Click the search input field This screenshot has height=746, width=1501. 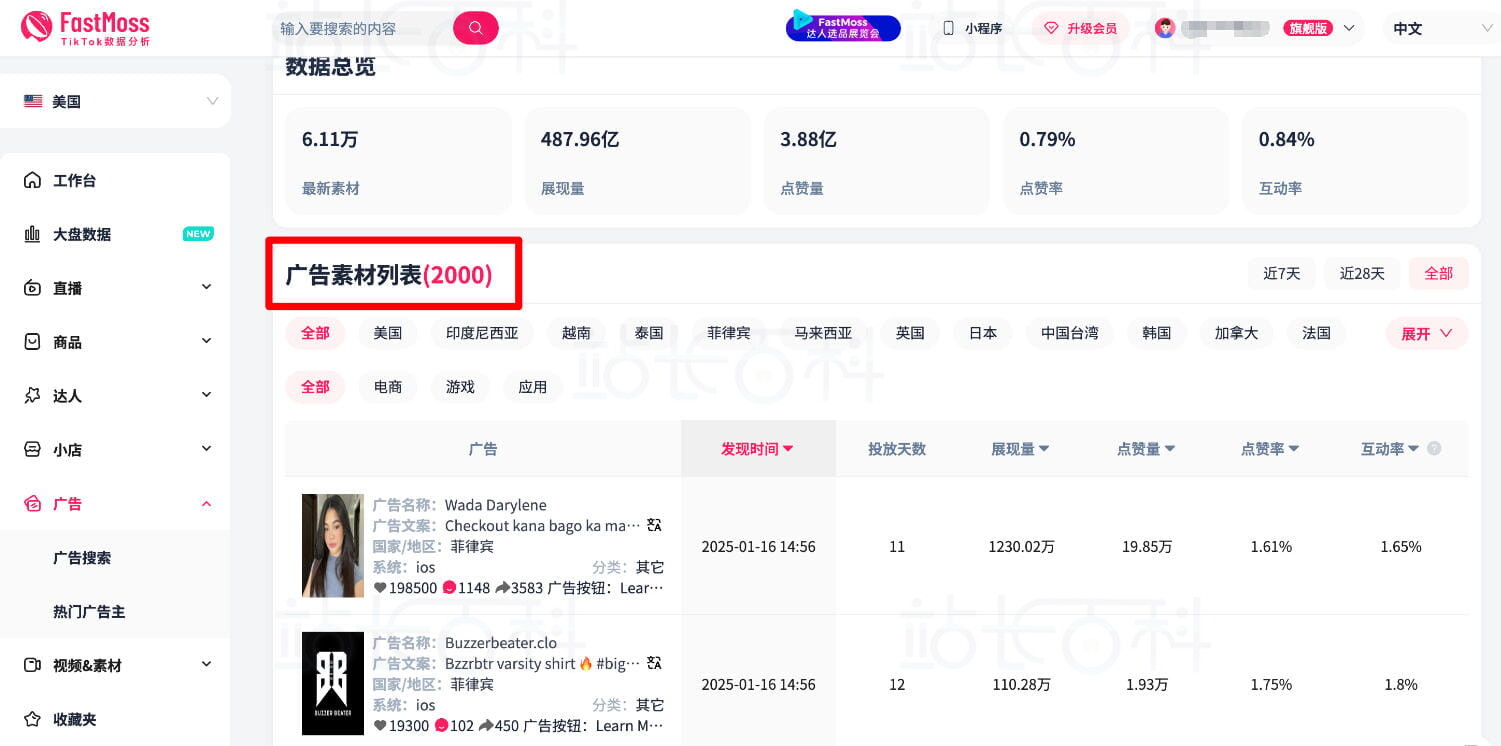tap(362, 28)
